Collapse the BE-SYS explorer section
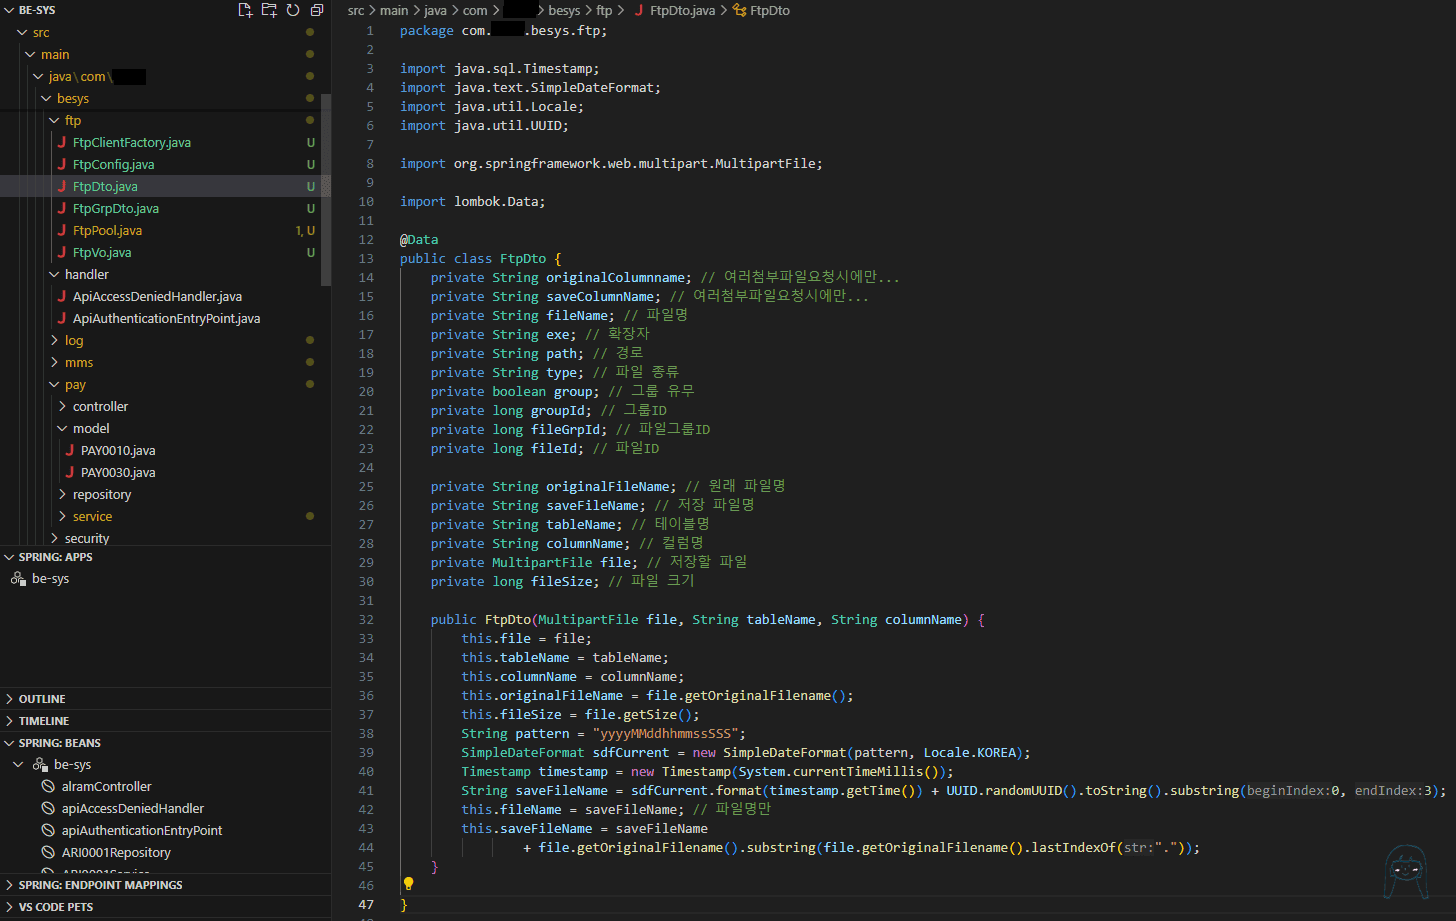This screenshot has height=921, width=1456. coord(9,10)
